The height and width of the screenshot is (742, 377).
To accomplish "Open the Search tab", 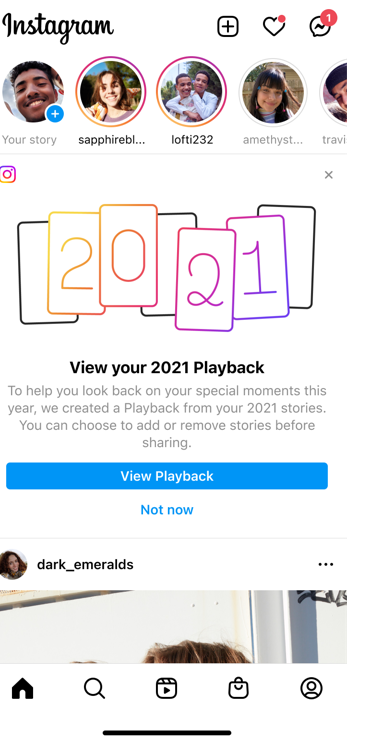I will pyautogui.click(x=95, y=689).
